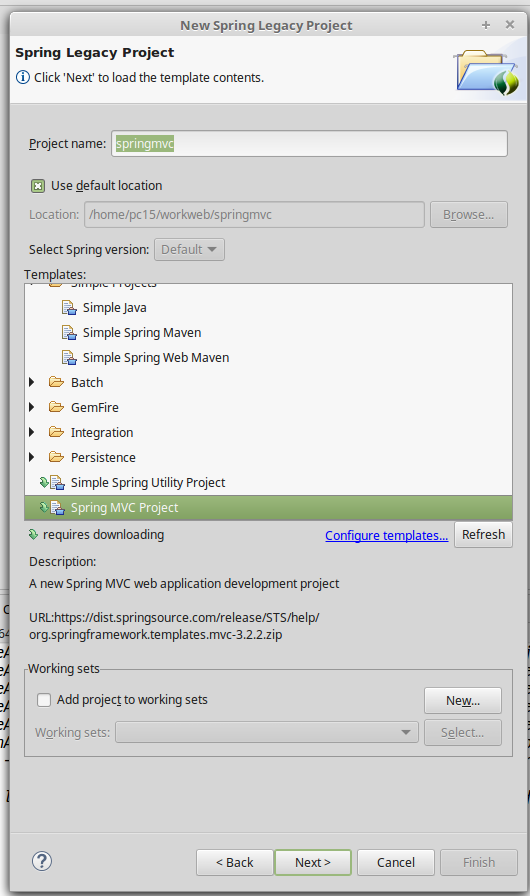The image size is (530, 896).
Task: Expand the Persistence tree node
Action: tap(32, 457)
